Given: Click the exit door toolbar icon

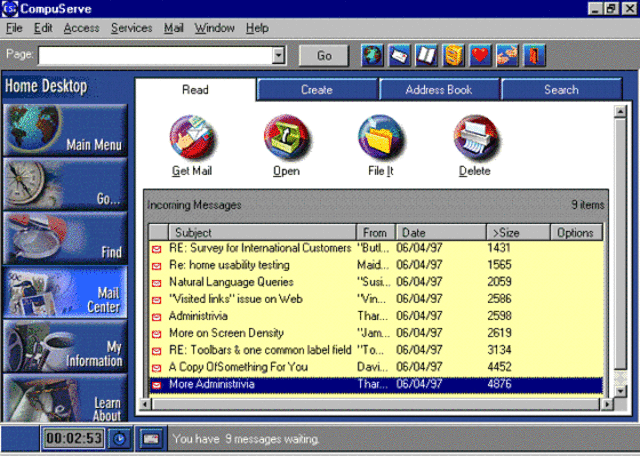Looking at the screenshot, I should [534, 55].
